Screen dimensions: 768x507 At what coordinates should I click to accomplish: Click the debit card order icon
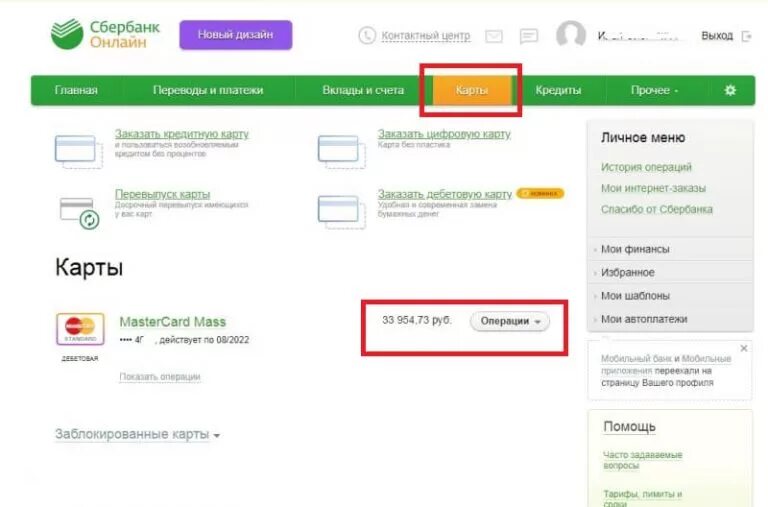[341, 212]
